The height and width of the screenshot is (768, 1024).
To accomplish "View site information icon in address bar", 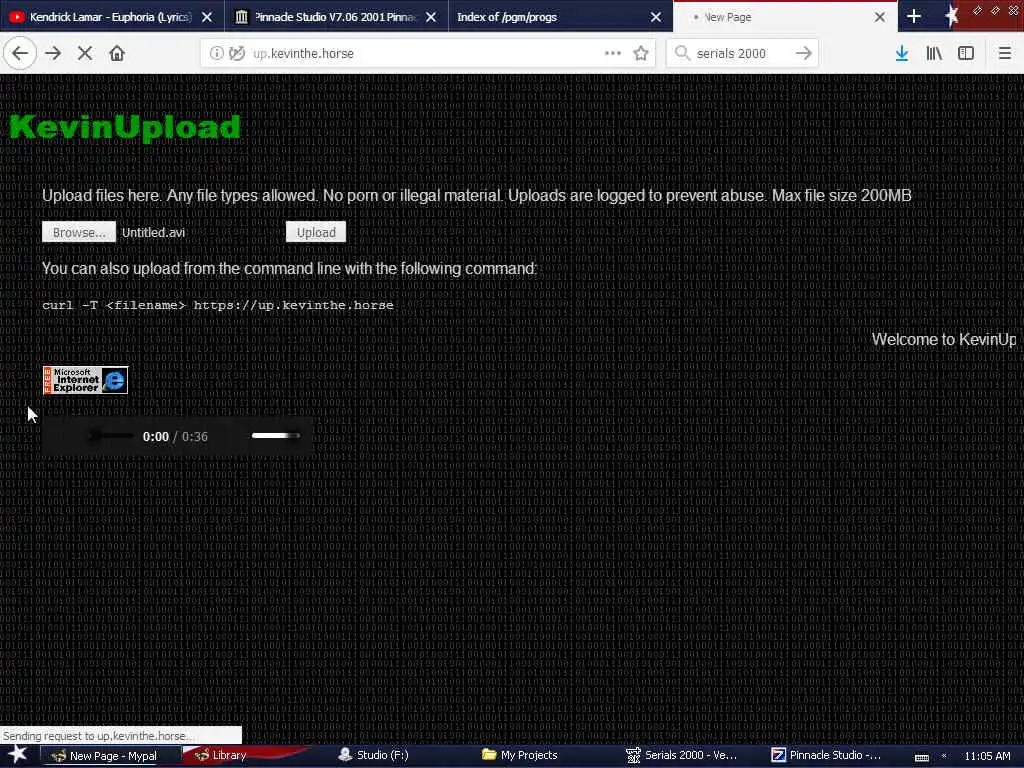I will [x=216, y=54].
